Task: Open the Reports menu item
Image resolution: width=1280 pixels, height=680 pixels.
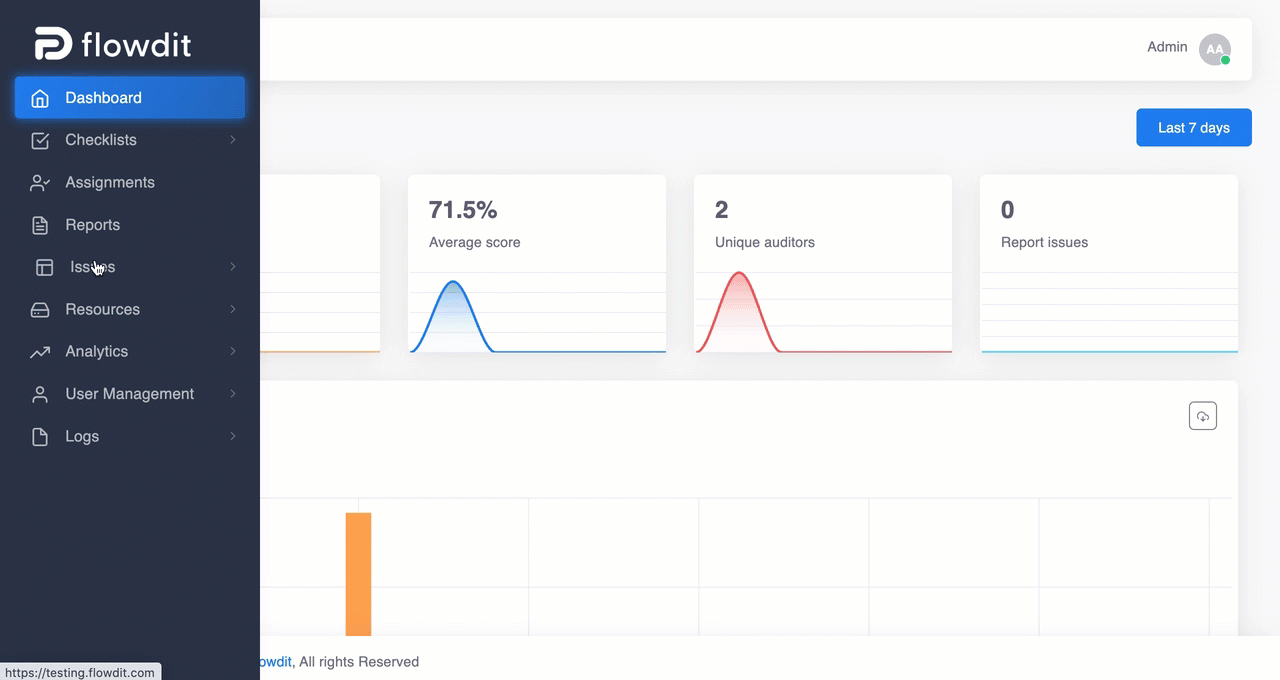Action: [x=130, y=225]
